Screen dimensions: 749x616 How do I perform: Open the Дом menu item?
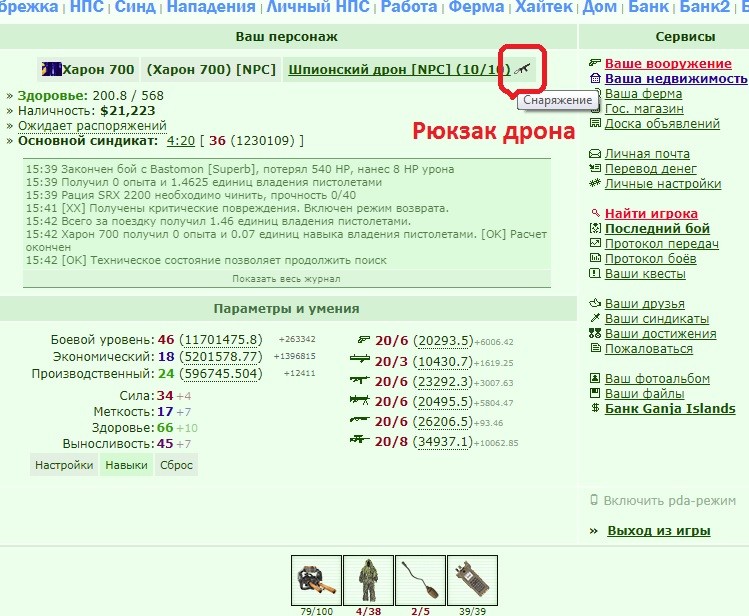pyautogui.click(x=599, y=7)
